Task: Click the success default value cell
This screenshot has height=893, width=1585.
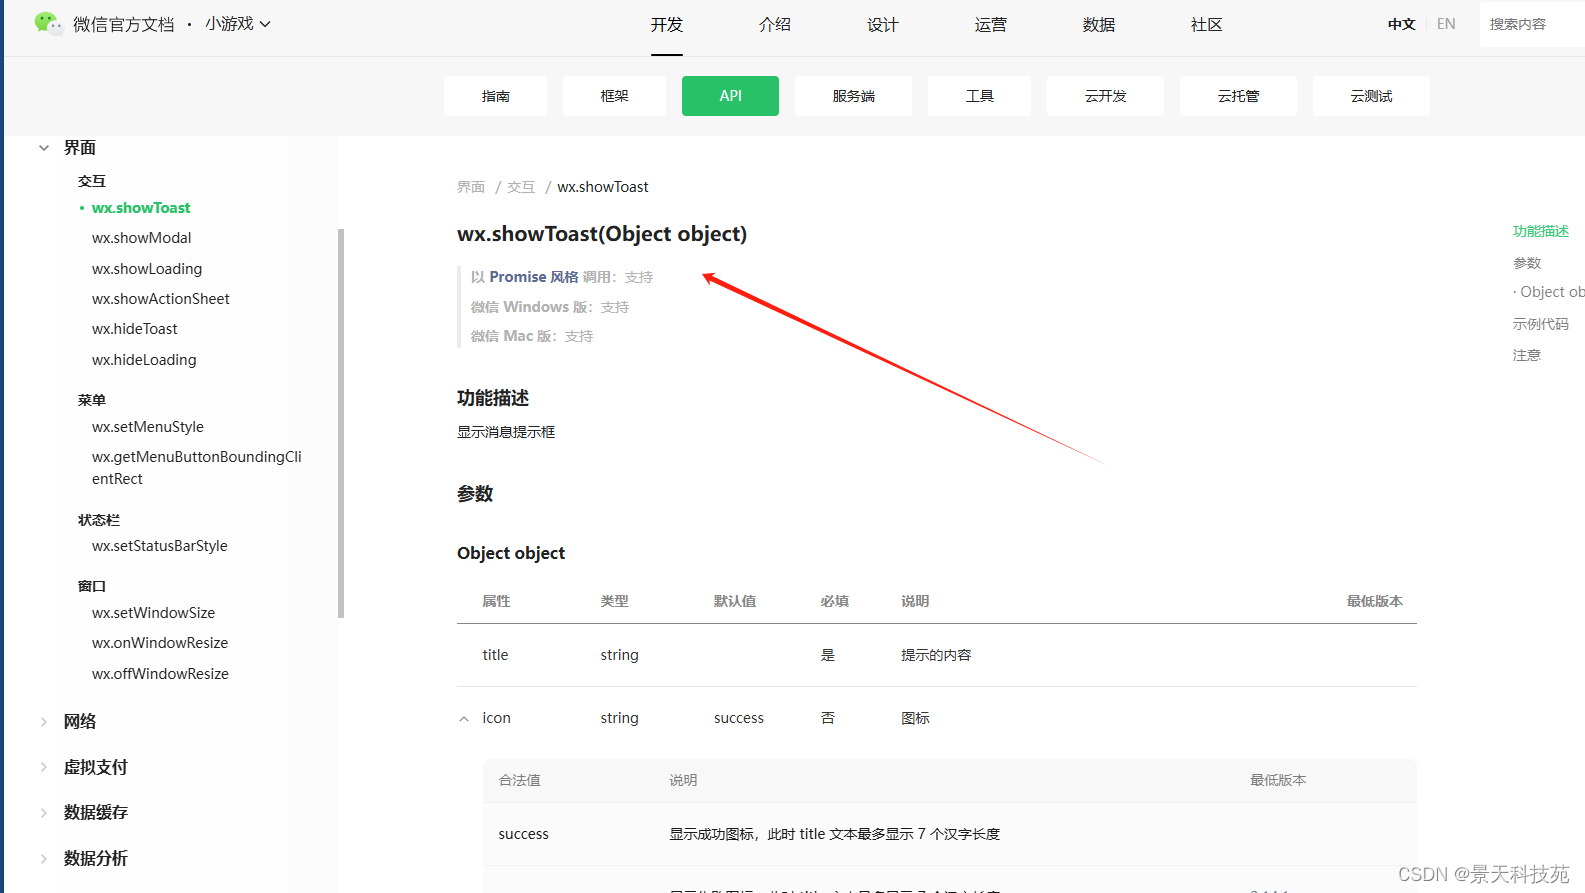Action: pyautogui.click(x=739, y=718)
